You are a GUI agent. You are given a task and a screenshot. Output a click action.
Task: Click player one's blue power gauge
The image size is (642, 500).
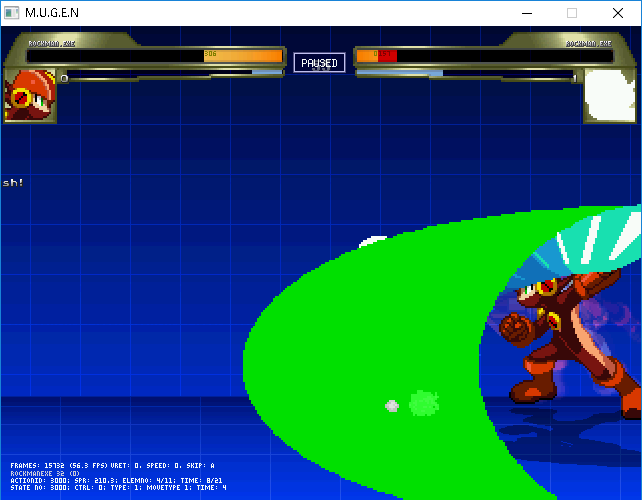pos(267,72)
